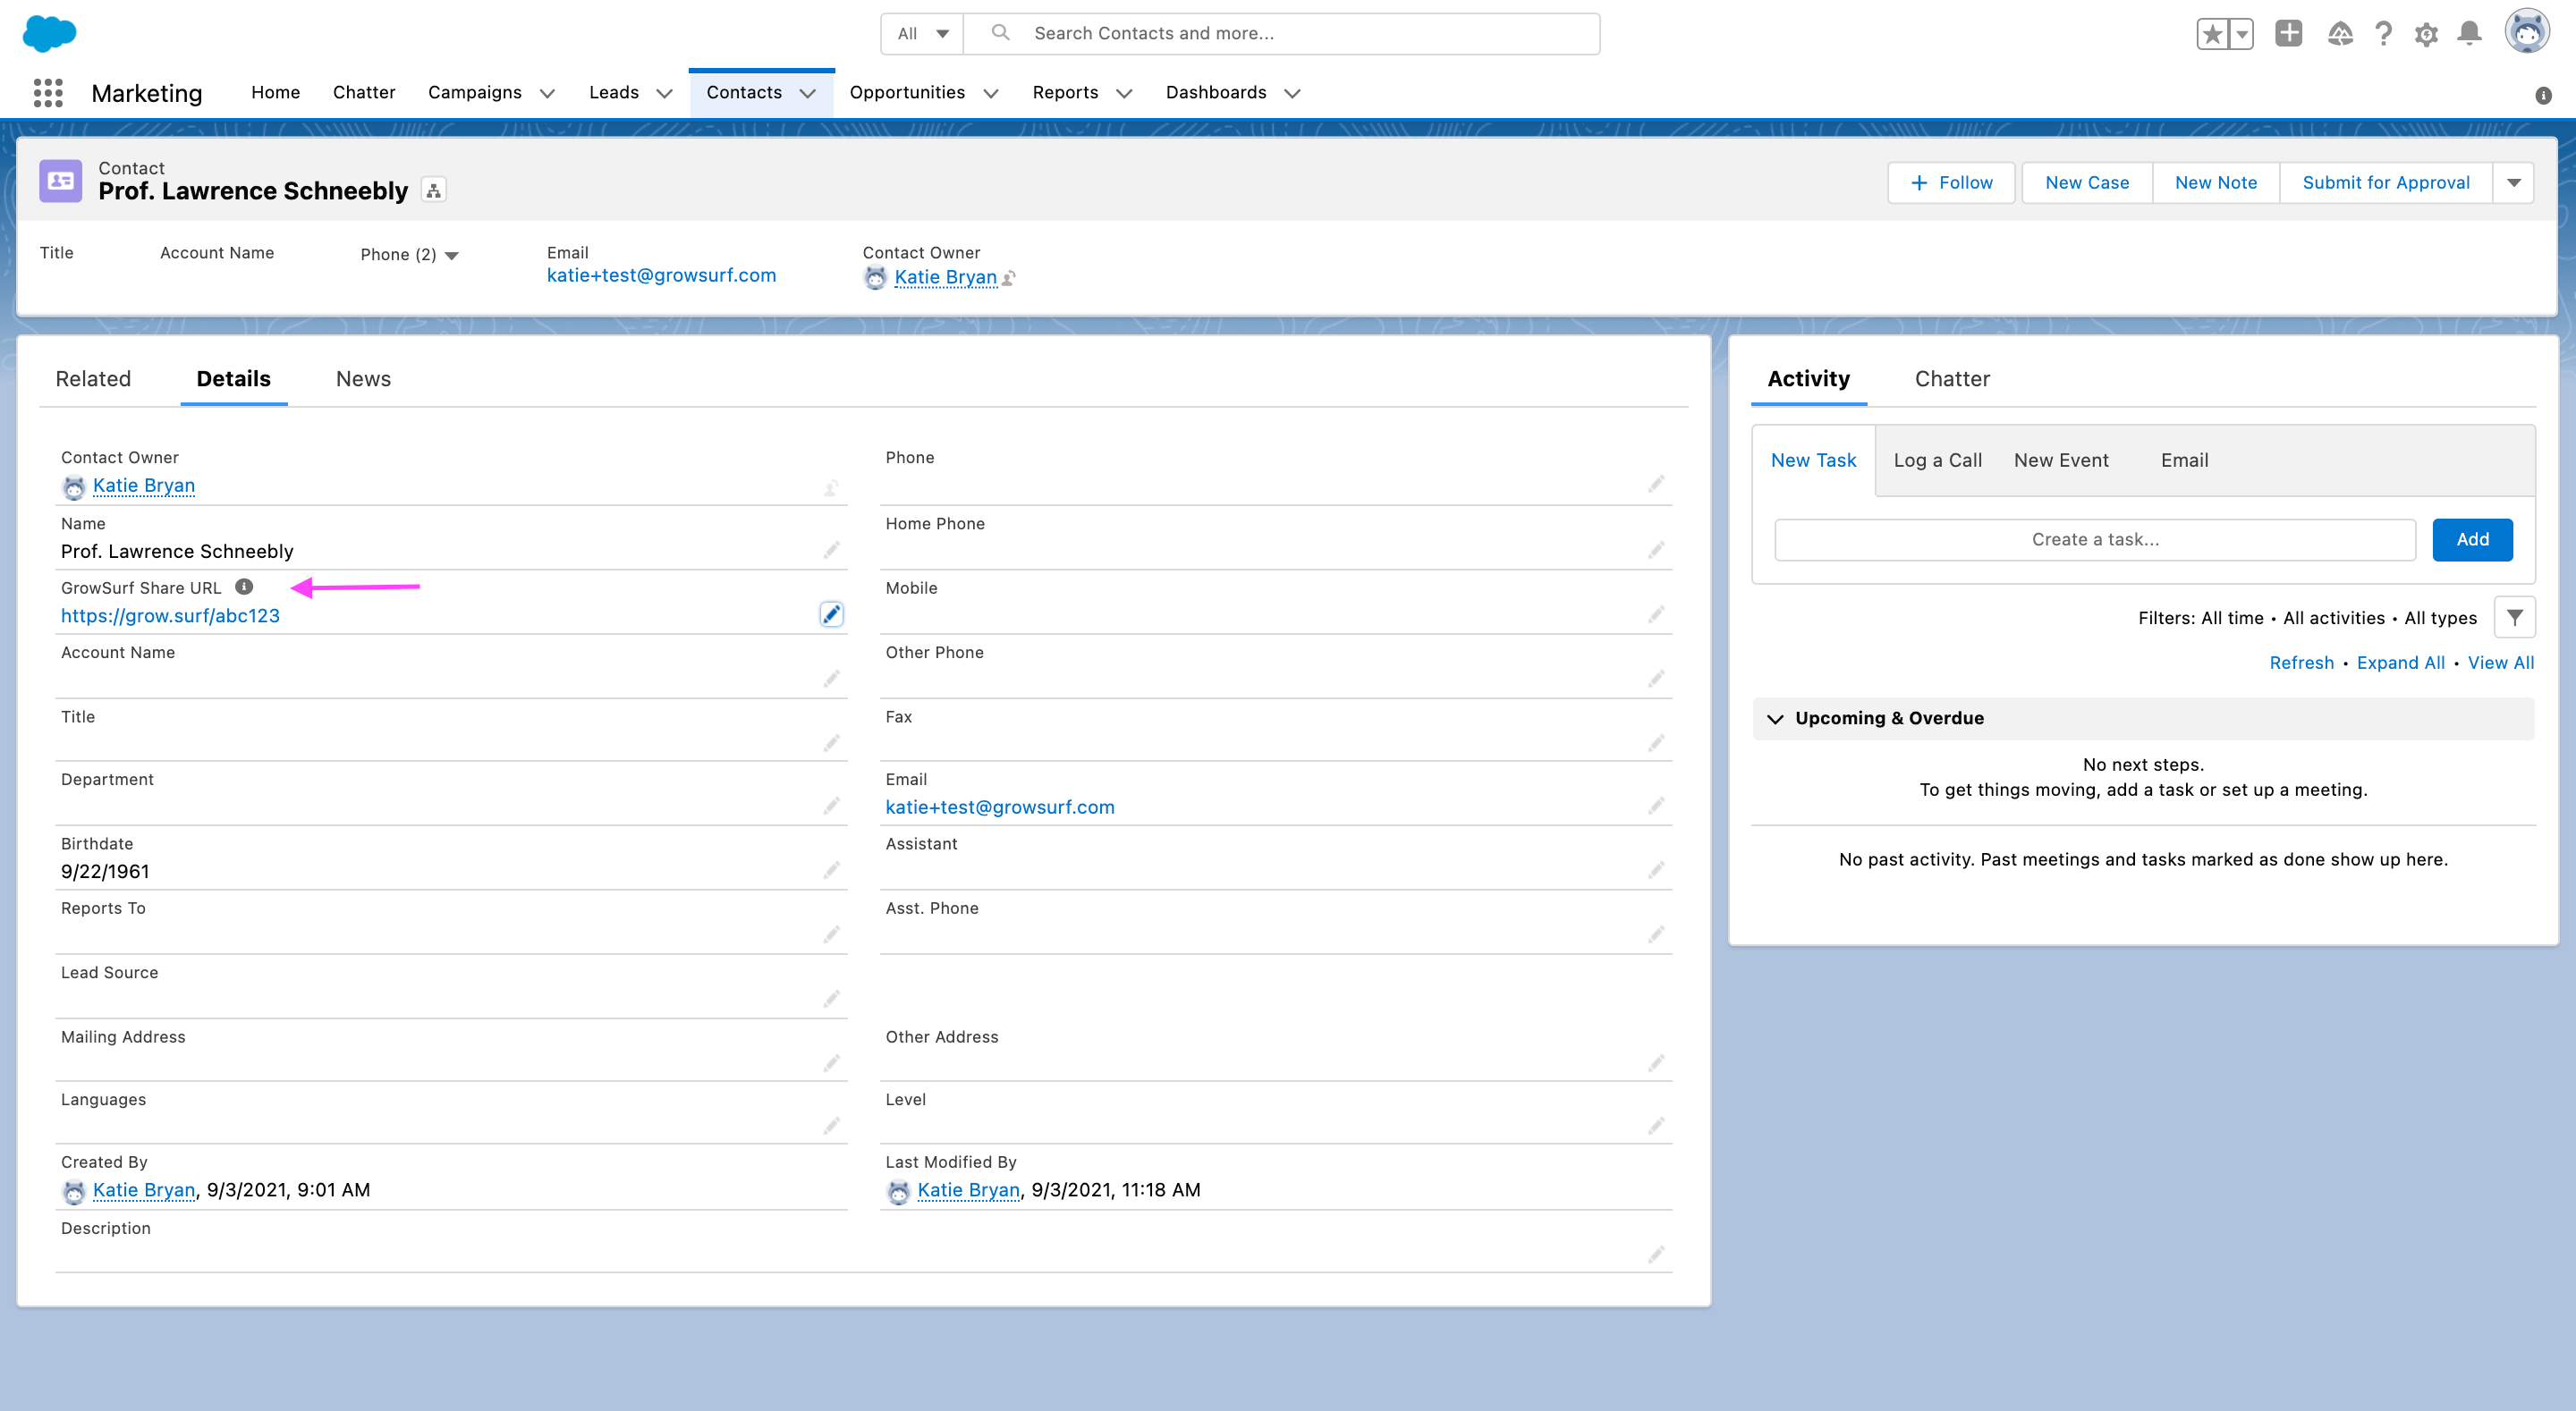This screenshot has width=2576, height=1411.
Task: Collapse the Upcoming & Overdue section
Action: point(1776,718)
